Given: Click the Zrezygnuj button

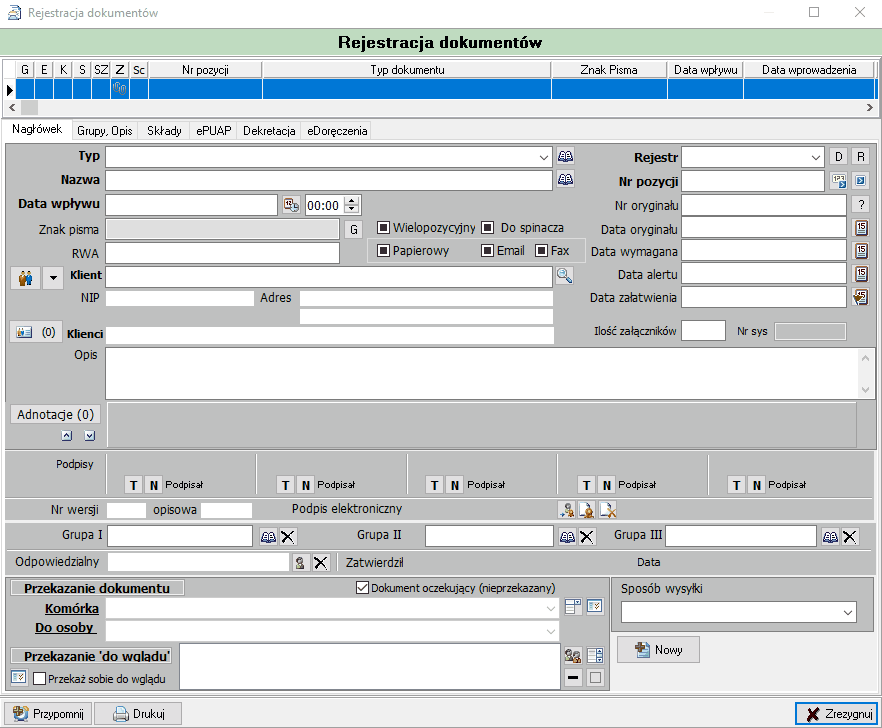Looking at the screenshot, I should [836, 714].
